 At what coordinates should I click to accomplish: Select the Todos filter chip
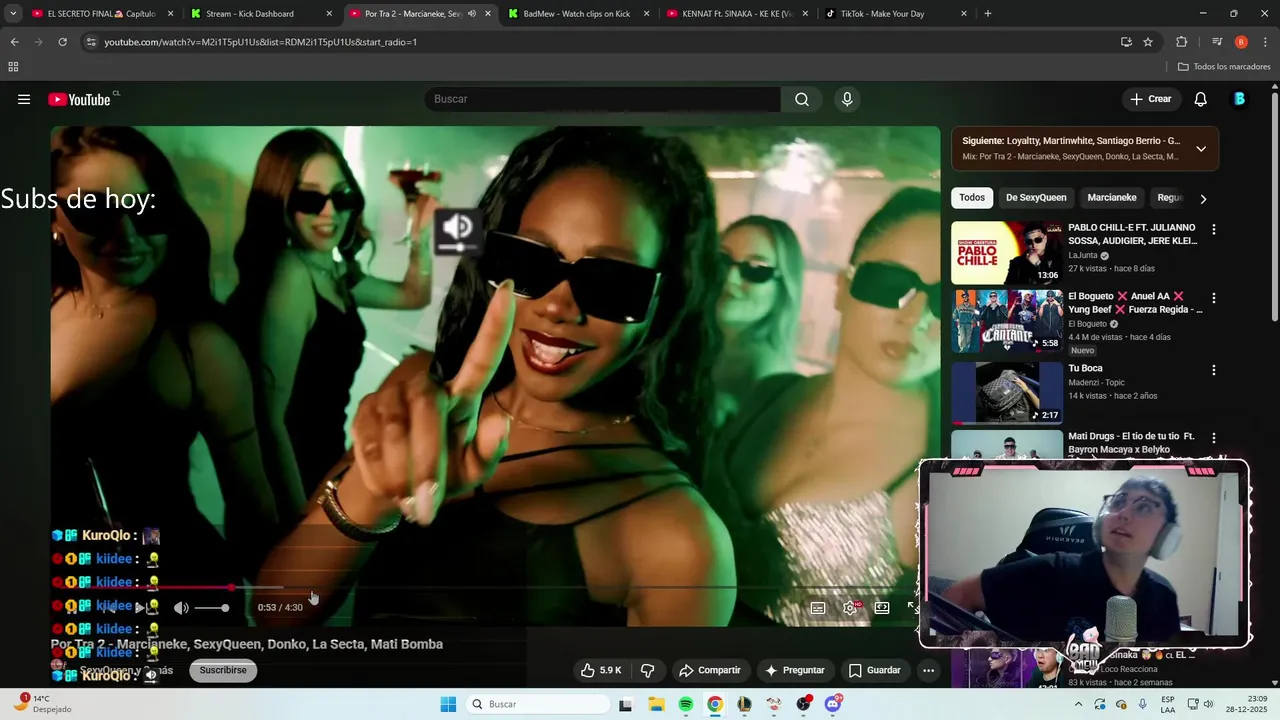point(972,198)
